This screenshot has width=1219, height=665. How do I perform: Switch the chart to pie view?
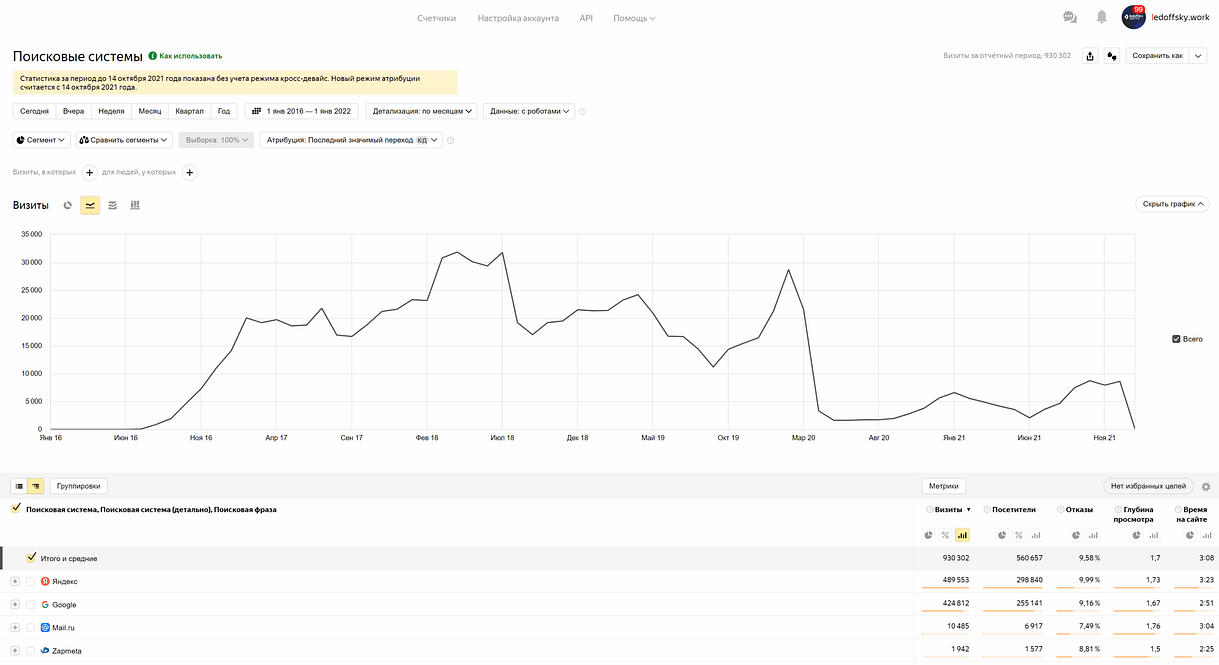click(68, 205)
